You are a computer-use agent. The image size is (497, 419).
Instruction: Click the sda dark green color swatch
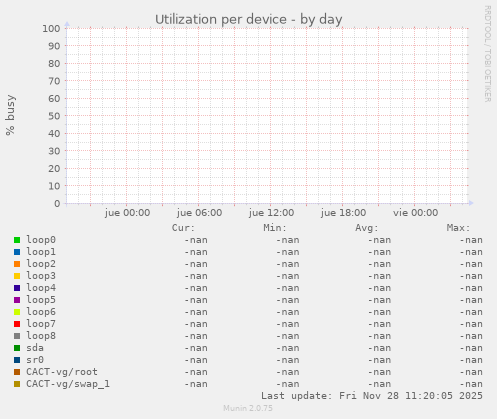click(17, 348)
